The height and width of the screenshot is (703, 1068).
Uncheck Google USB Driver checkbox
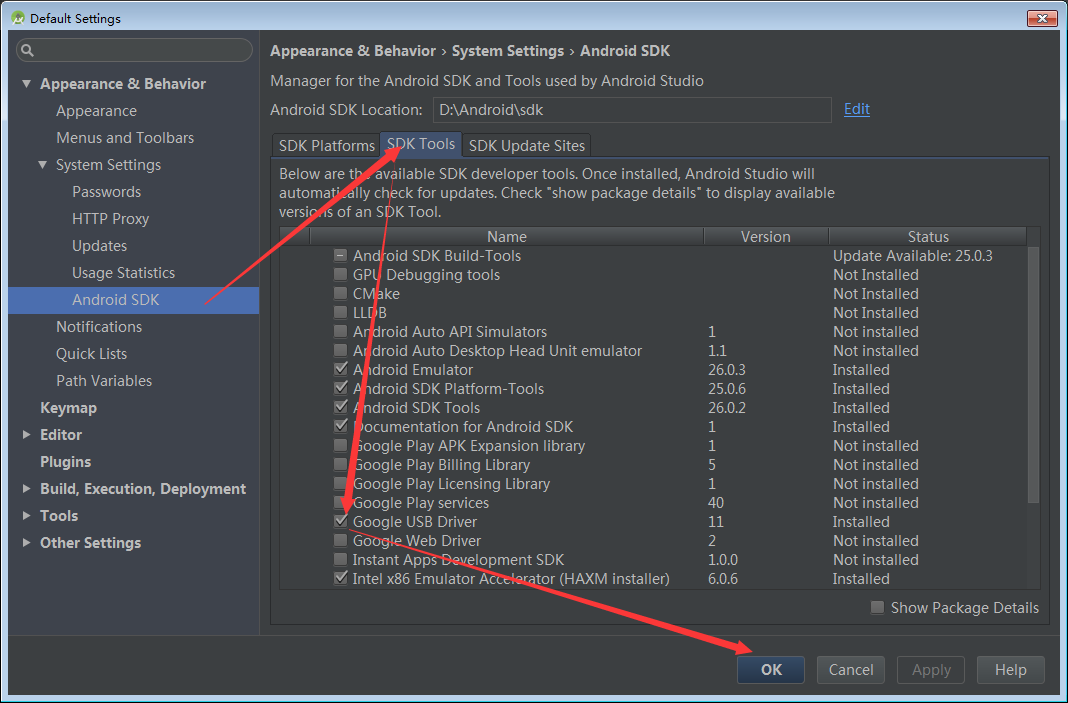pos(341,522)
